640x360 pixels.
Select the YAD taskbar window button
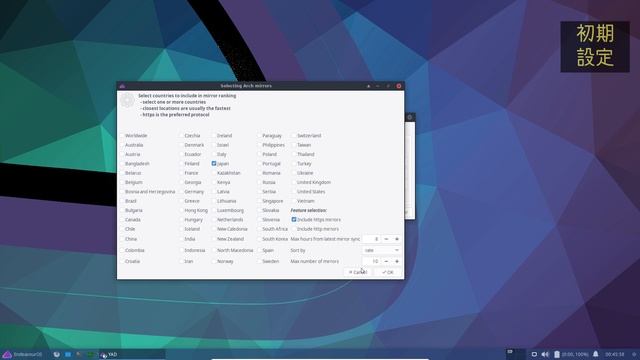(132, 354)
